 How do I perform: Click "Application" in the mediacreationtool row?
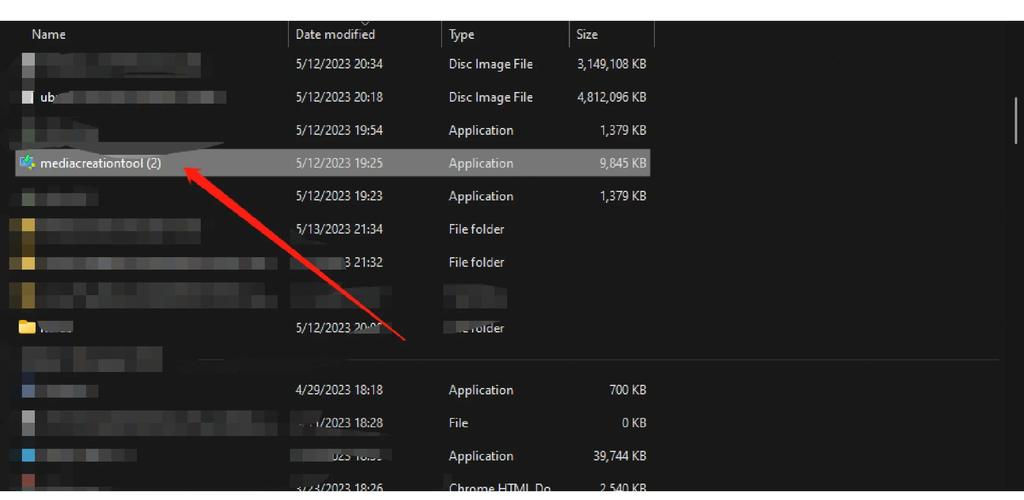481,163
